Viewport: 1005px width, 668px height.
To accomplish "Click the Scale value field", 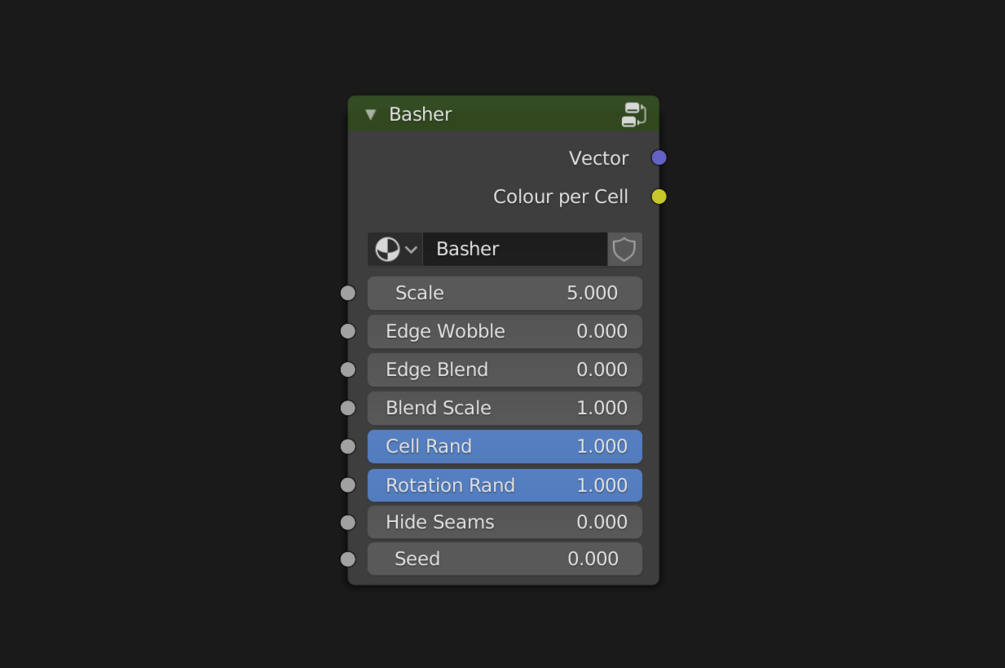I will coord(504,293).
